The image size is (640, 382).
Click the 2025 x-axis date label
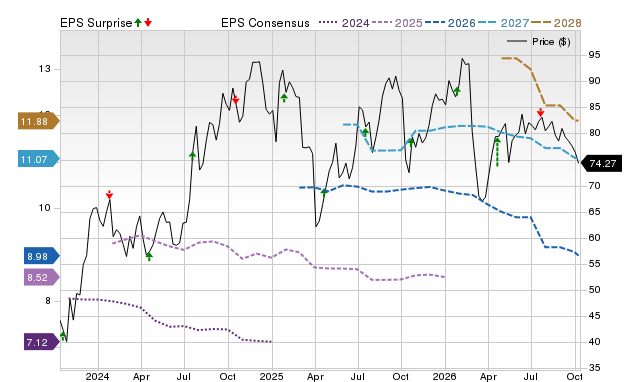click(x=271, y=376)
